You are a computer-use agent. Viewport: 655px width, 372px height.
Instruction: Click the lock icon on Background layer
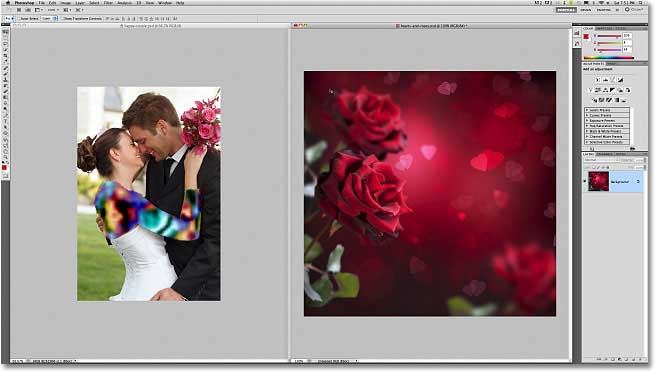[x=638, y=182]
